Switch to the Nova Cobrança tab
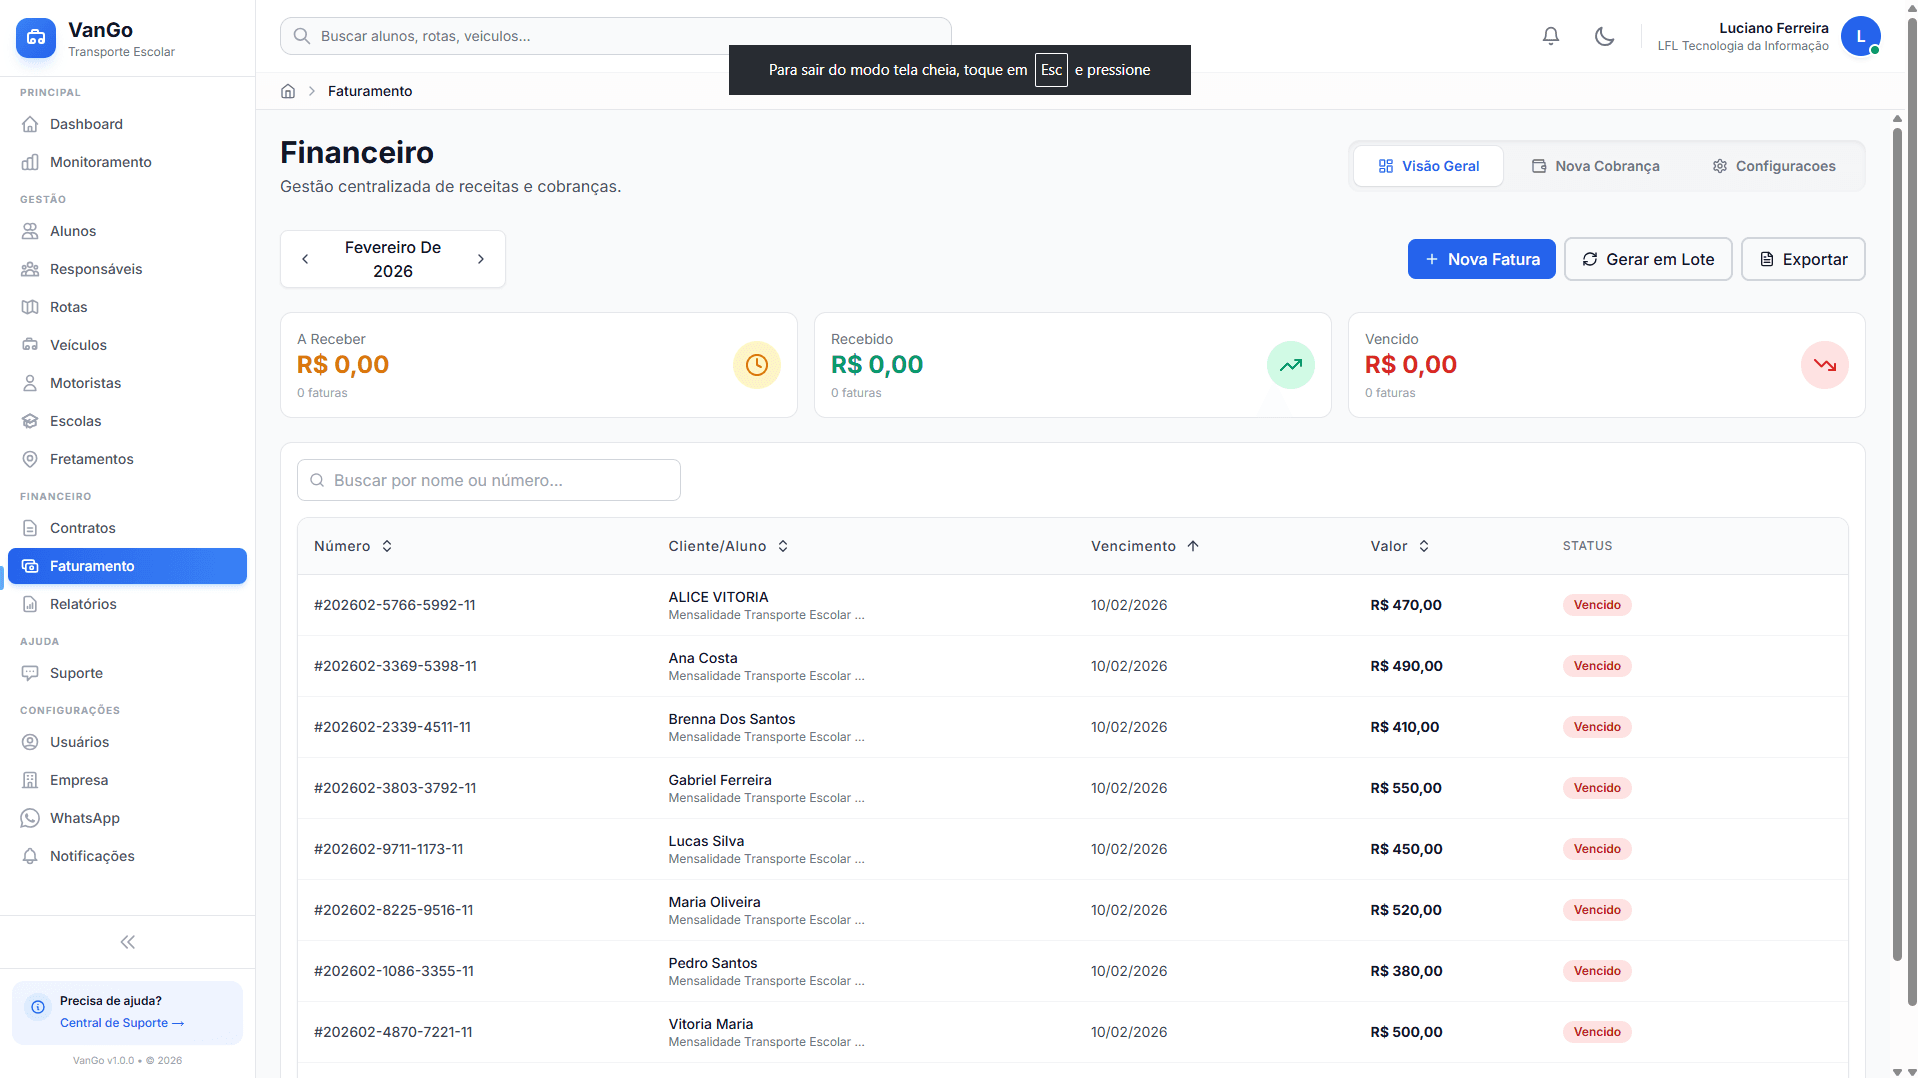1918x1078 pixels. click(1595, 166)
